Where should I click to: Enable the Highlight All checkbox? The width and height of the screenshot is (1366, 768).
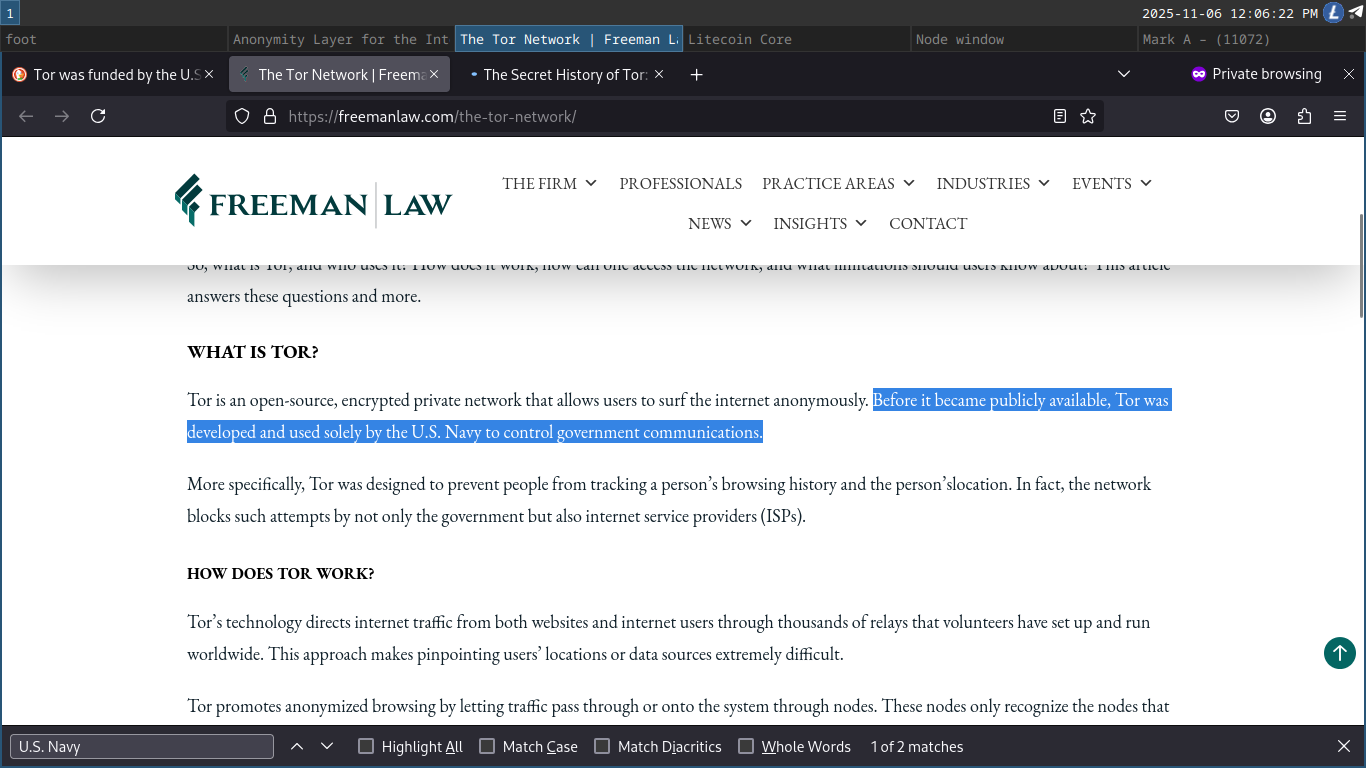[x=366, y=746]
